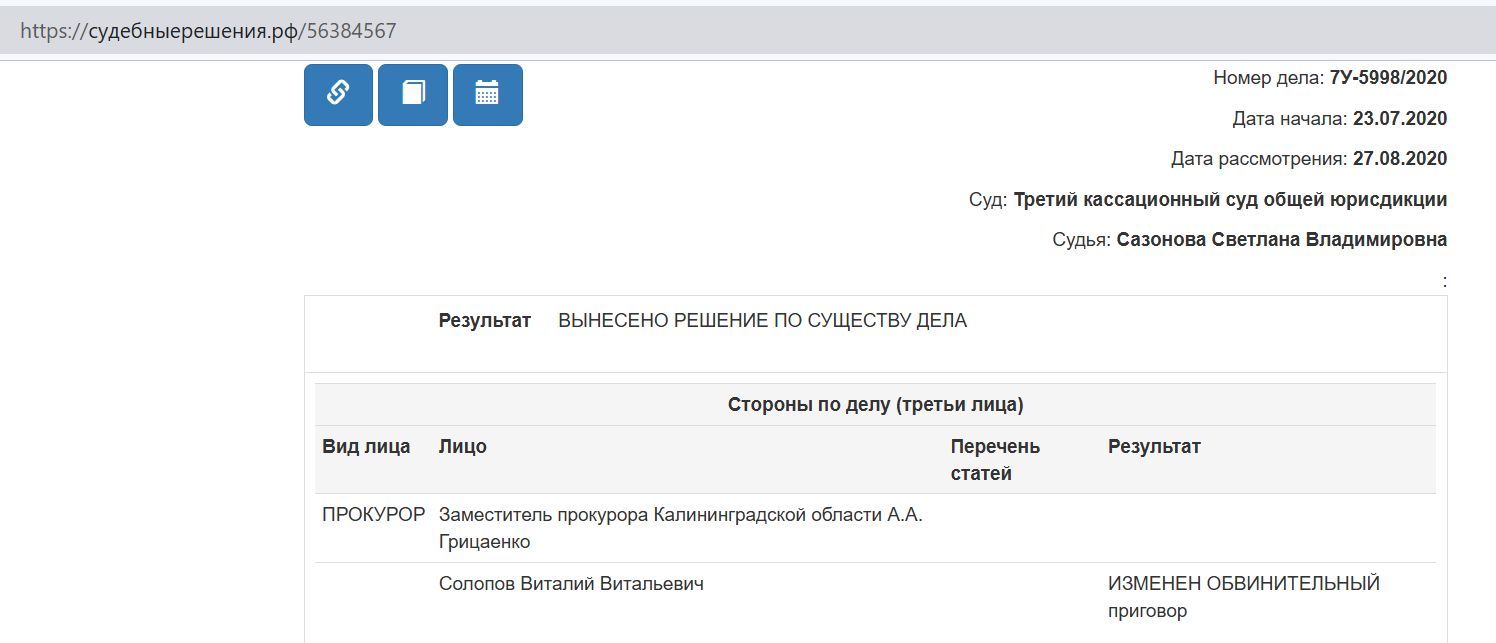The image size is (1496, 643).
Task: Click the name Солопов Виталий Витальевич
Action: (x=571, y=584)
